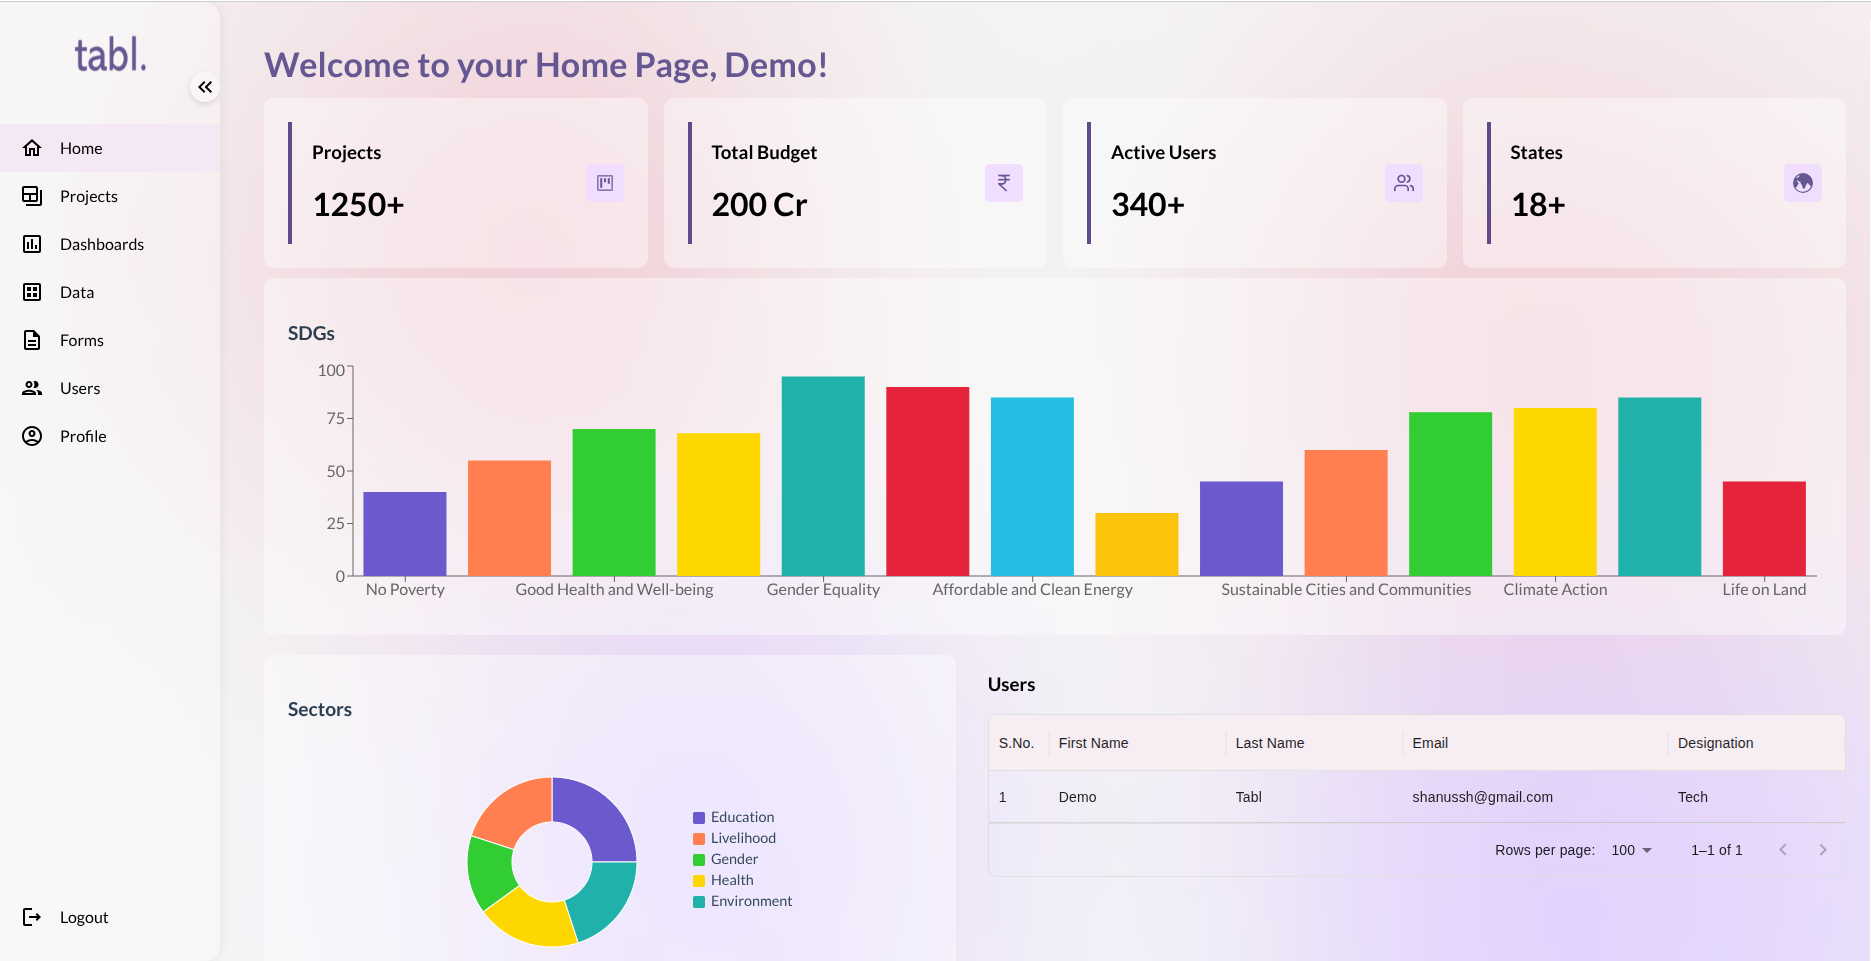Click the globe icon on States card
The image size is (1871, 961).
tap(1802, 183)
